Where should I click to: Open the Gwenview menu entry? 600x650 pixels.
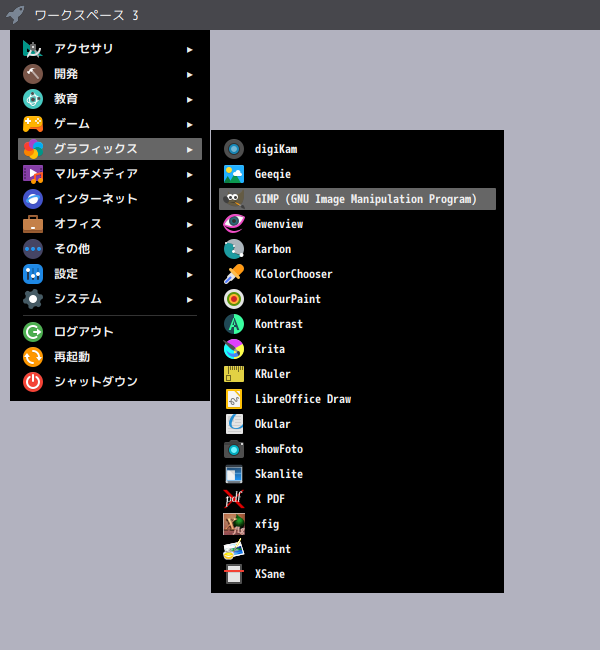coord(357,224)
